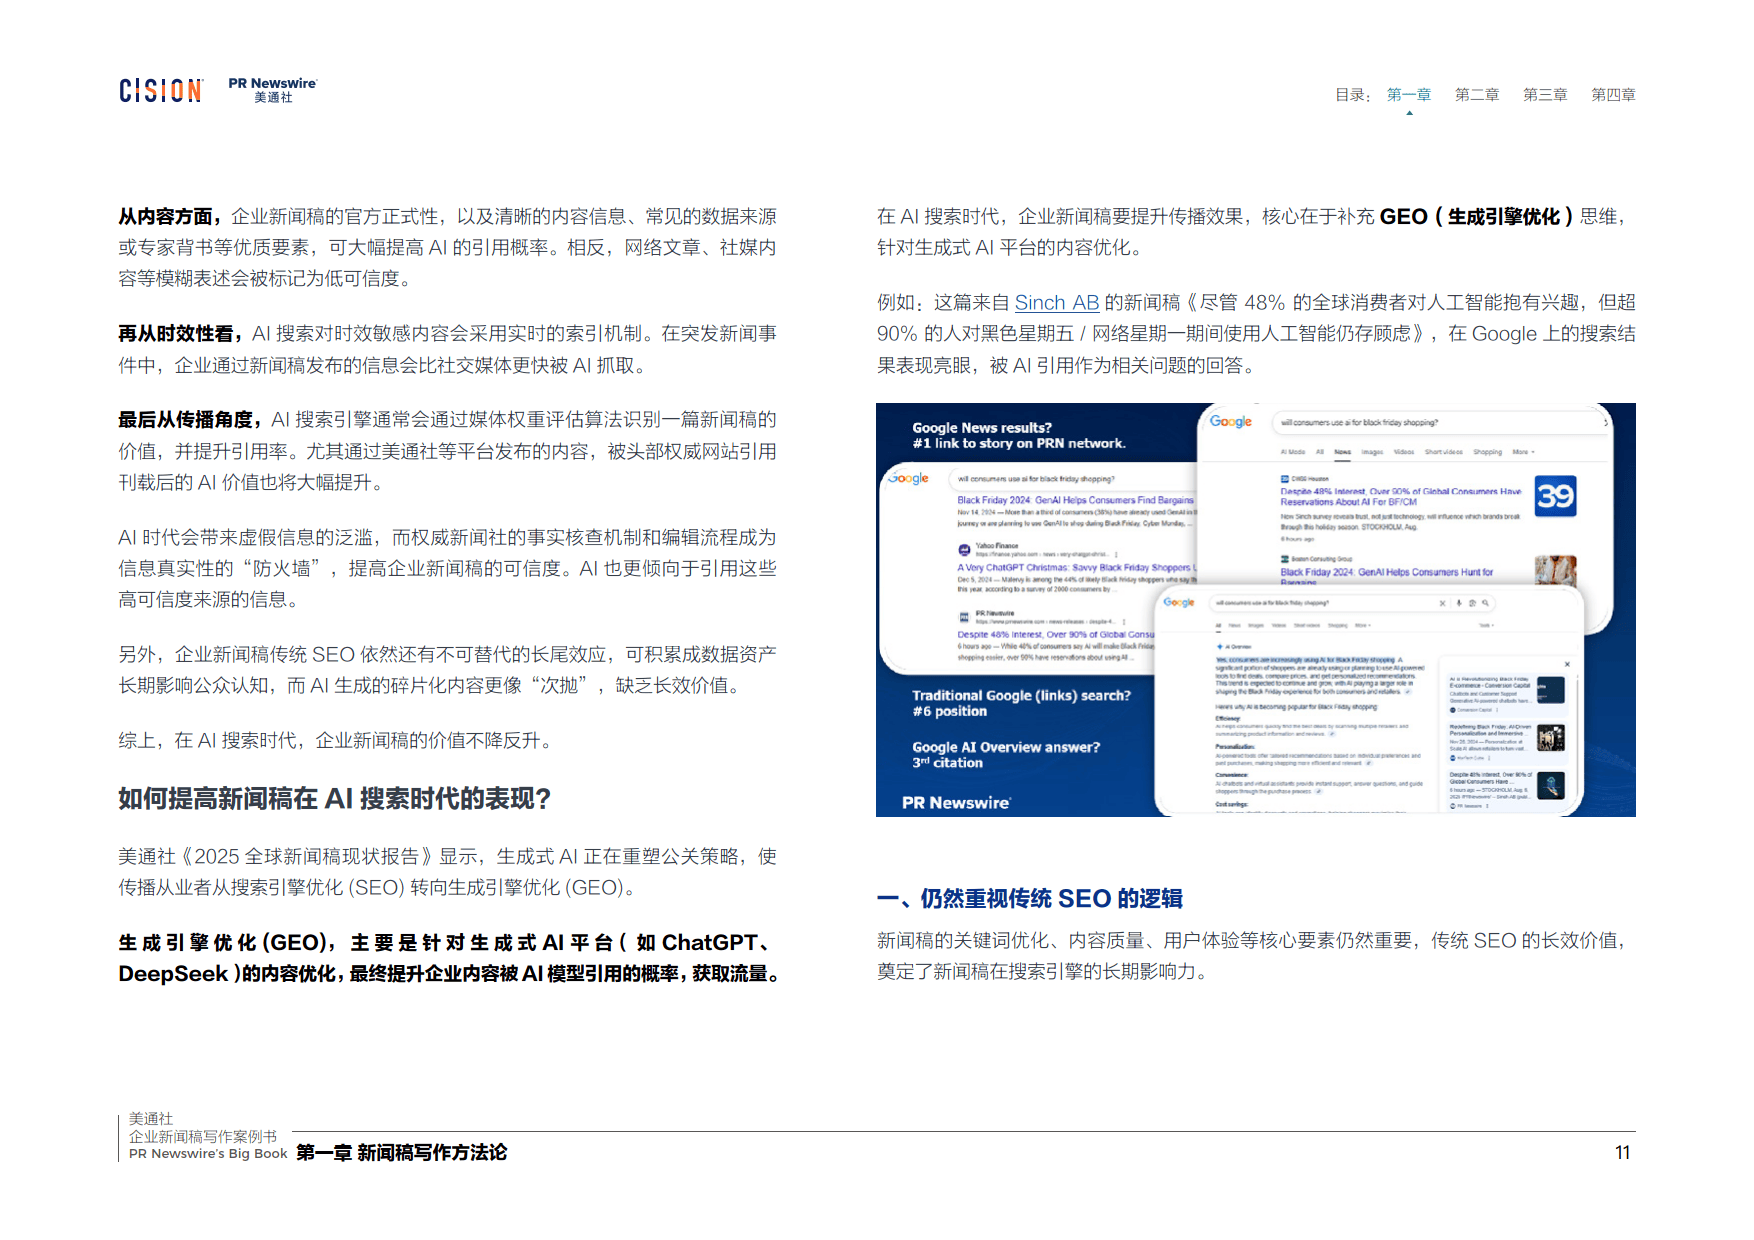Click footer text 第一章 新闻稿写作方法论
Image resolution: width=1754 pixels, height=1240 pixels.
(x=402, y=1153)
